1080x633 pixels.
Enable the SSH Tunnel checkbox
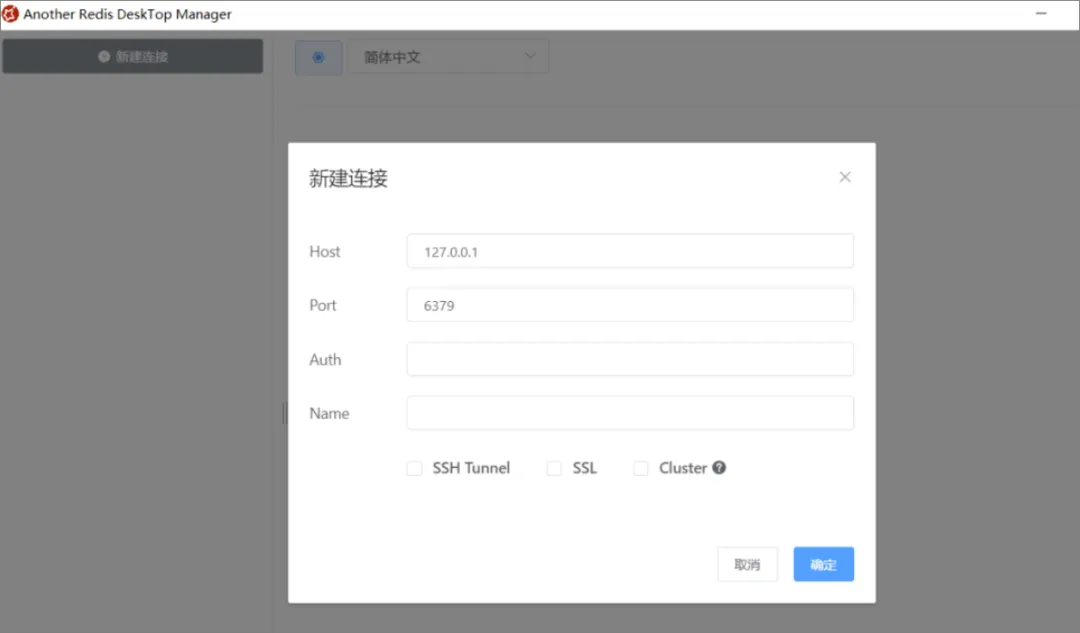pyautogui.click(x=414, y=468)
